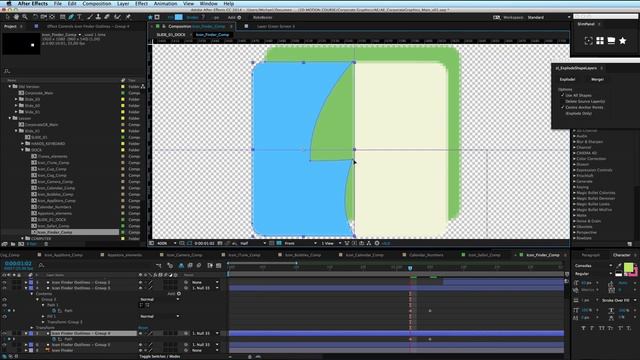Toggle Center Anchor Points checkbox
The width and height of the screenshot is (640, 360).
coord(562,107)
